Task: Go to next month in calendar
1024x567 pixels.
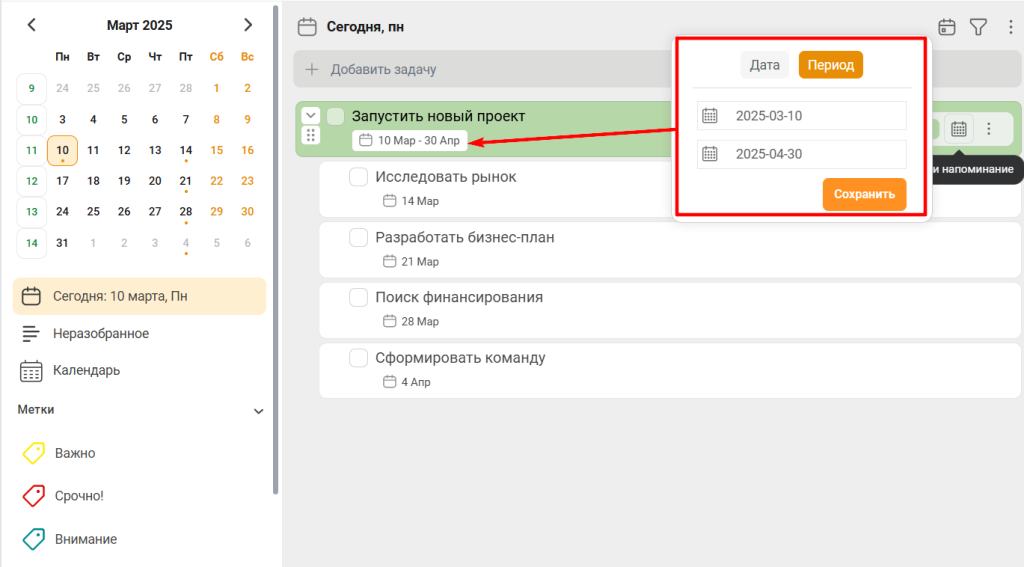Action: pyautogui.click(x=248, y=25)
